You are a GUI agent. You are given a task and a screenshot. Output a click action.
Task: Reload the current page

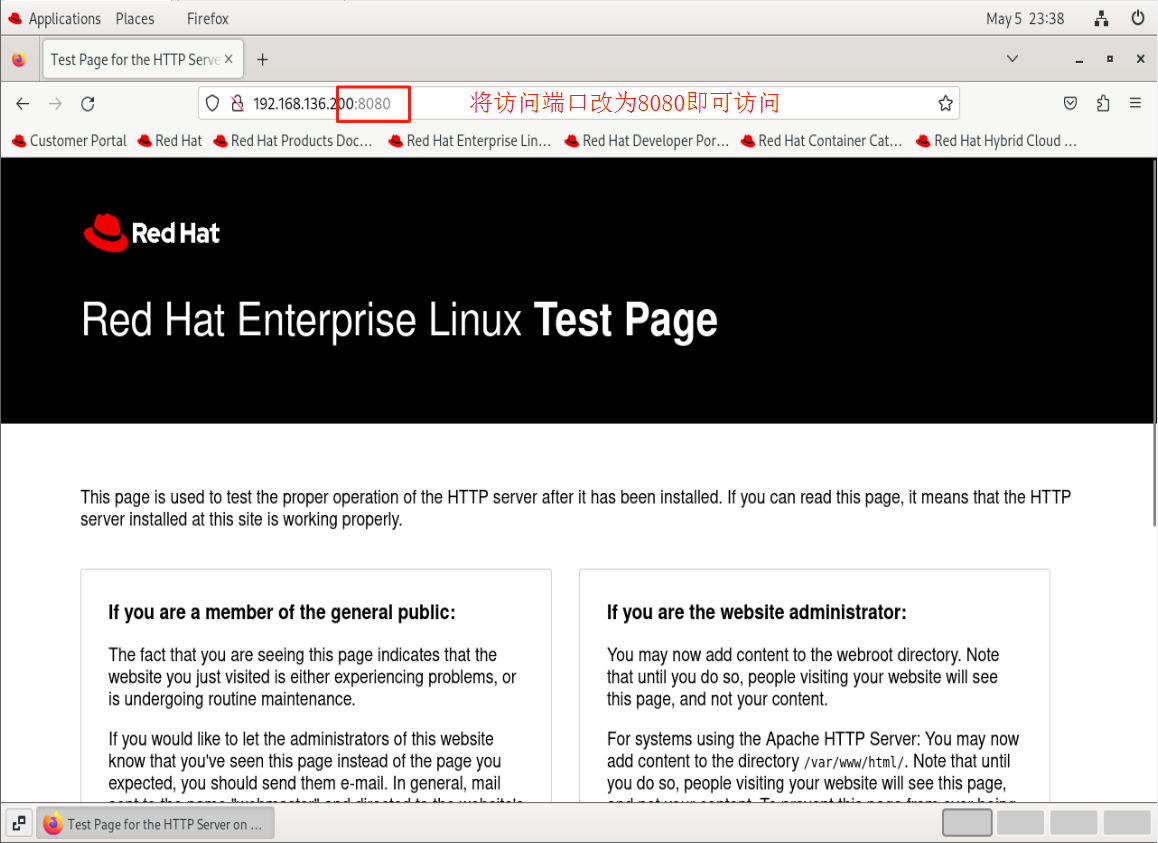tap(88, 103)
